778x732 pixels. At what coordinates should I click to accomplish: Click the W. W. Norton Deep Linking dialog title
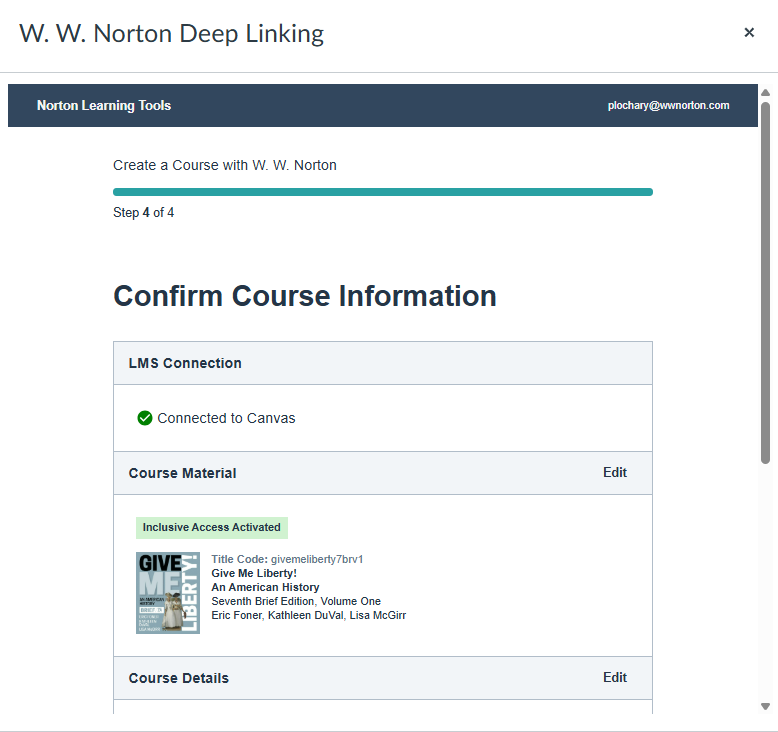[x=172, y=34]
